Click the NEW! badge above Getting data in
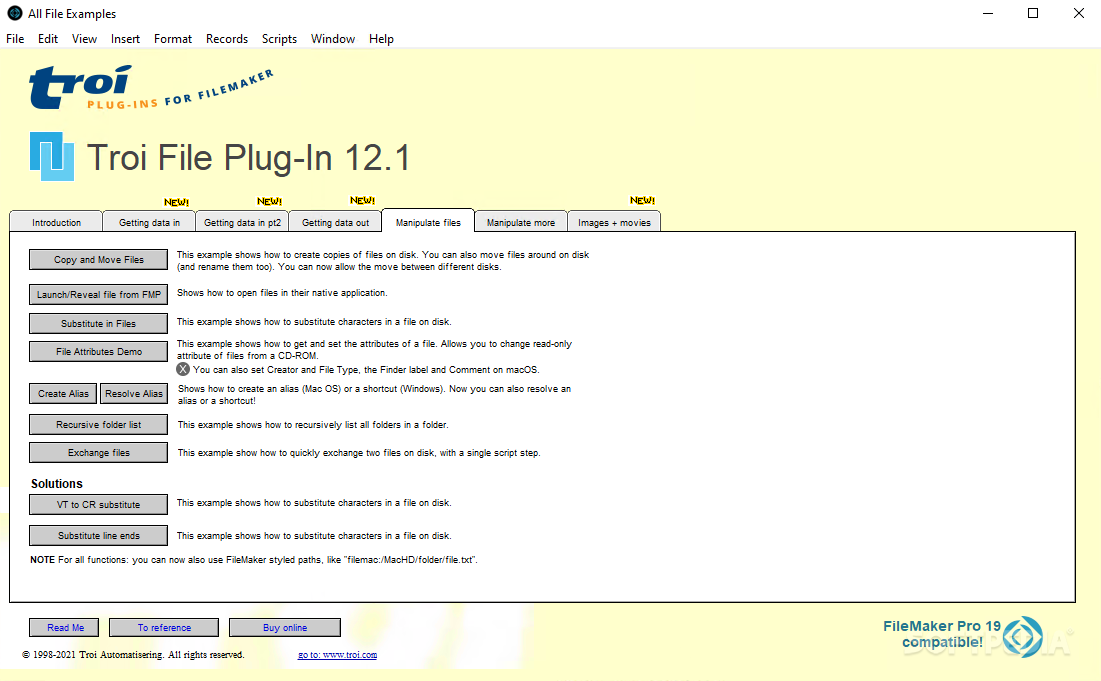The width and height of the screenshot is (1101, 681). [x=176, y=202]
